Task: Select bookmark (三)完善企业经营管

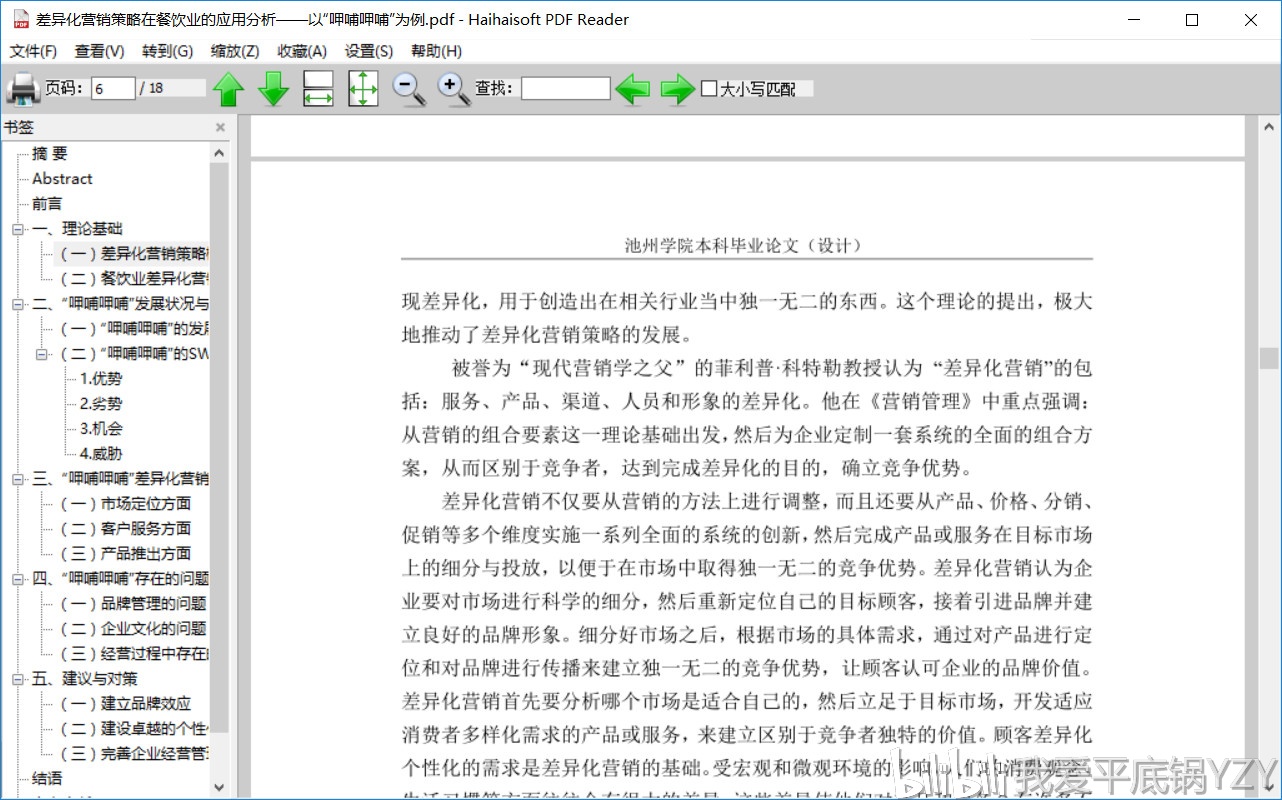Action: [134, 754]
